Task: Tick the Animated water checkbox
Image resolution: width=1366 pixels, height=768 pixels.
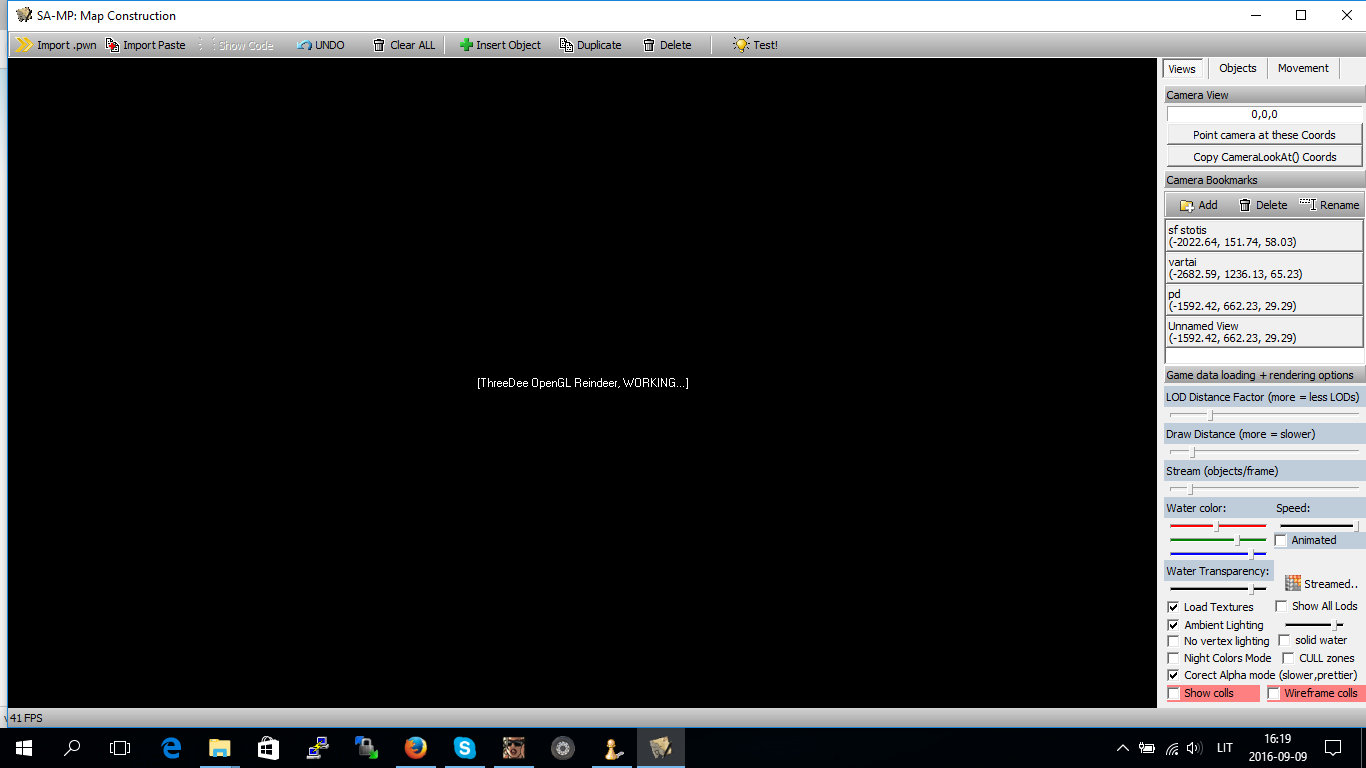Action: click(1281, 540)
